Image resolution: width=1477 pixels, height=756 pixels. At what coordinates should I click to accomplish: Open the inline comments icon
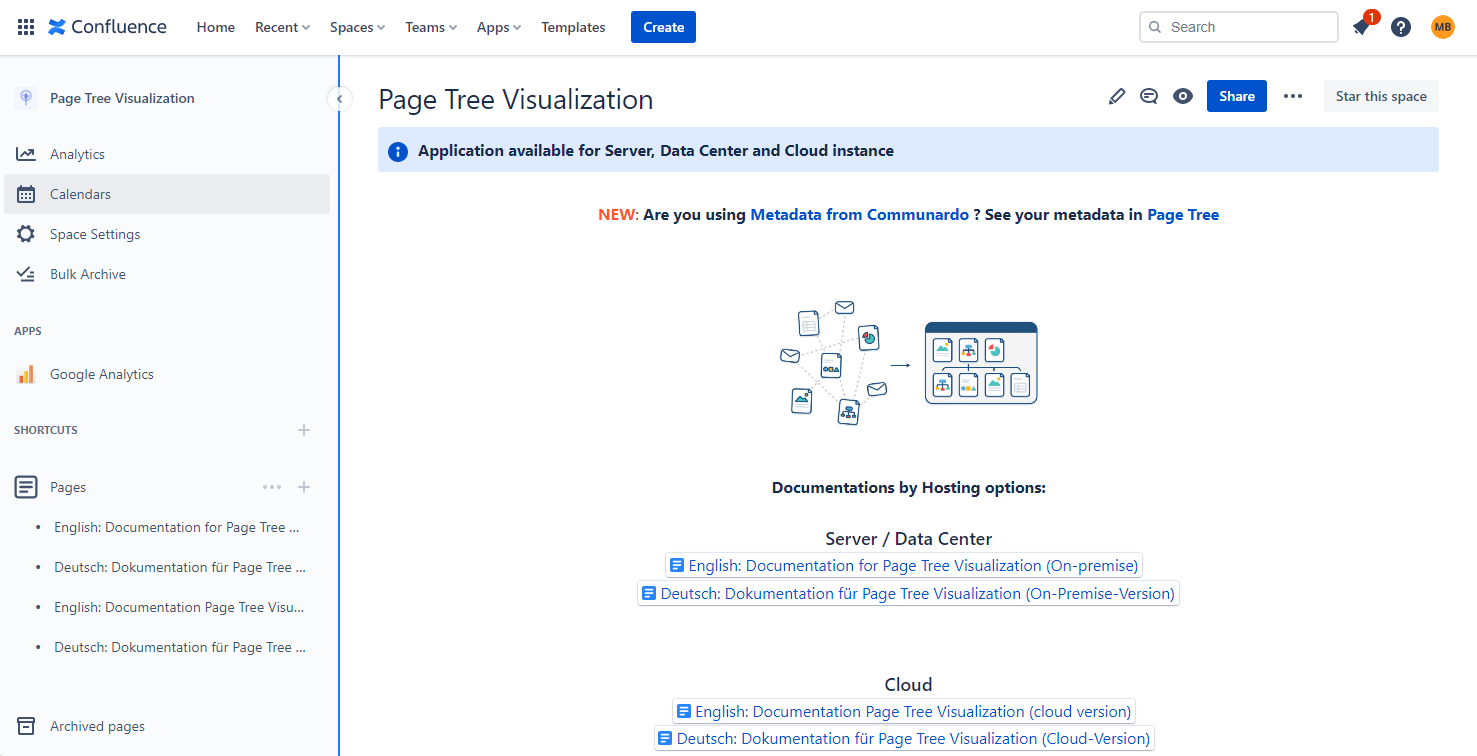[x=1149, y=96]
